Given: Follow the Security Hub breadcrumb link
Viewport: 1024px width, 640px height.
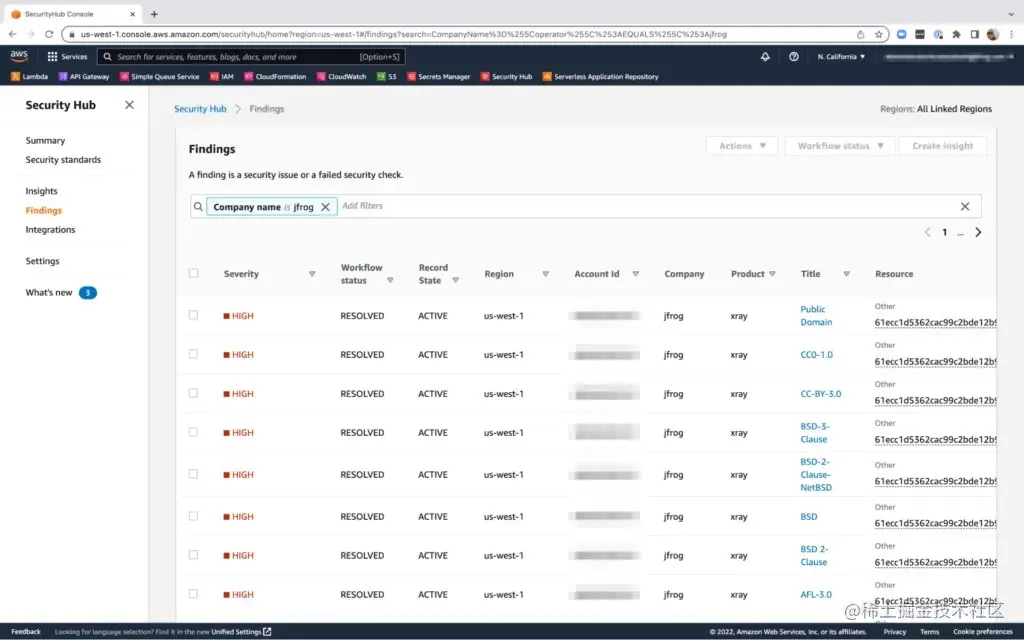Looking at the screenshot, I should click(x=200, y=108).
